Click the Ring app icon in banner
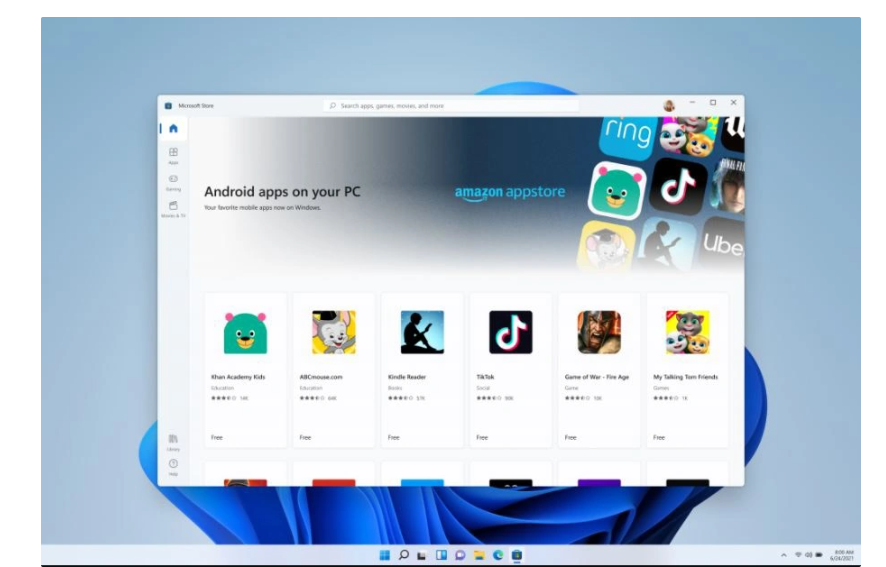Viewport: 886px width, 567px height. [628, 135]
